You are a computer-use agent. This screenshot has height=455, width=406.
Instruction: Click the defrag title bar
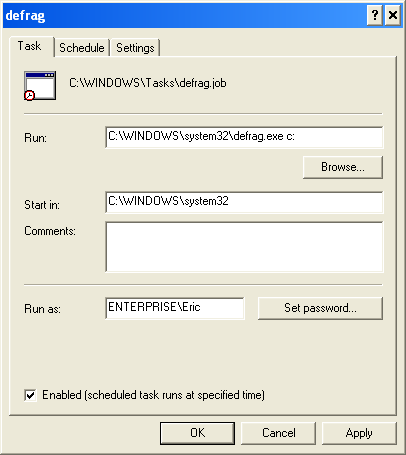click(185, 15)
